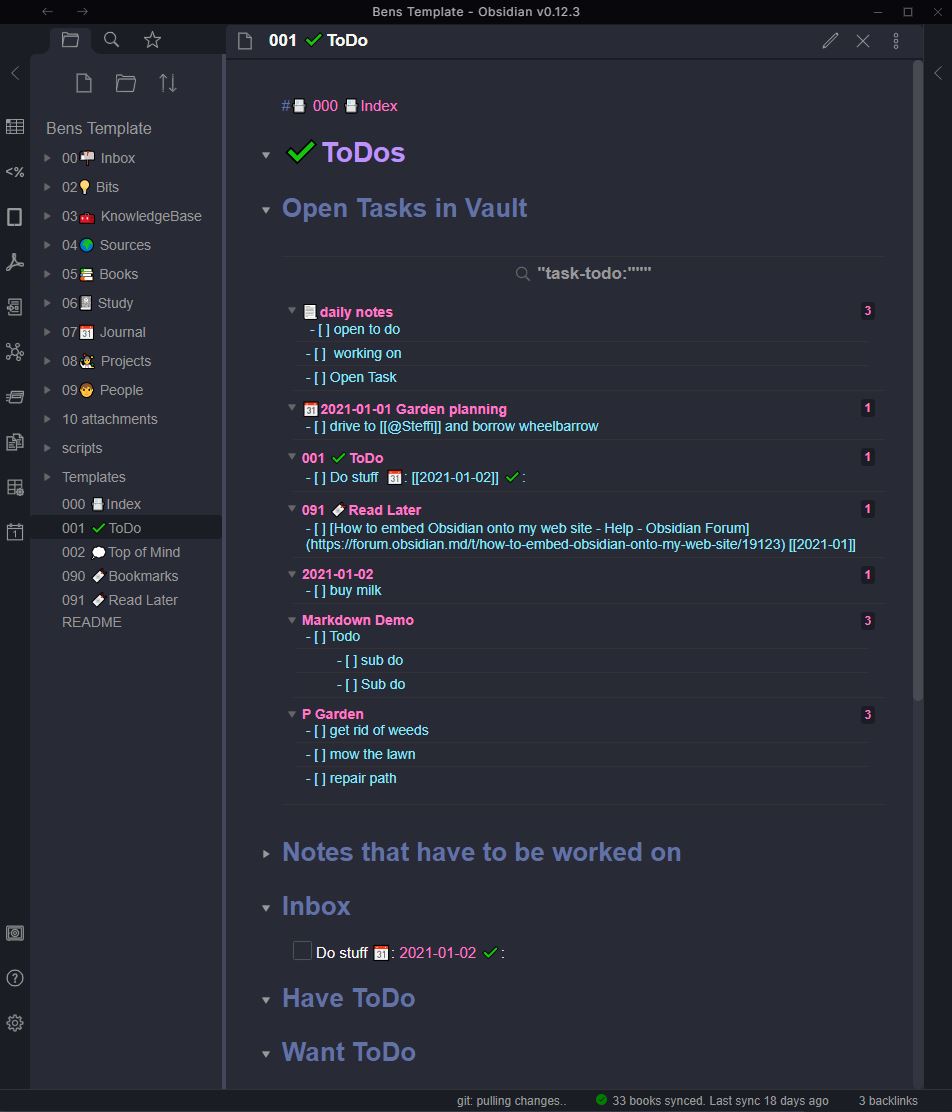Expand Notes that have to be worked on
This screenshot has width=952, height=1112.
[266, 853]
